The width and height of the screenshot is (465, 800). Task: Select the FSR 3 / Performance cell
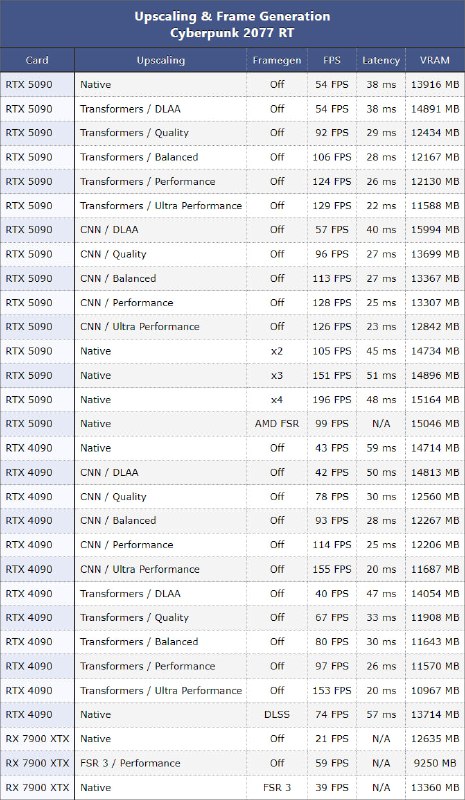tap(130, 763)
